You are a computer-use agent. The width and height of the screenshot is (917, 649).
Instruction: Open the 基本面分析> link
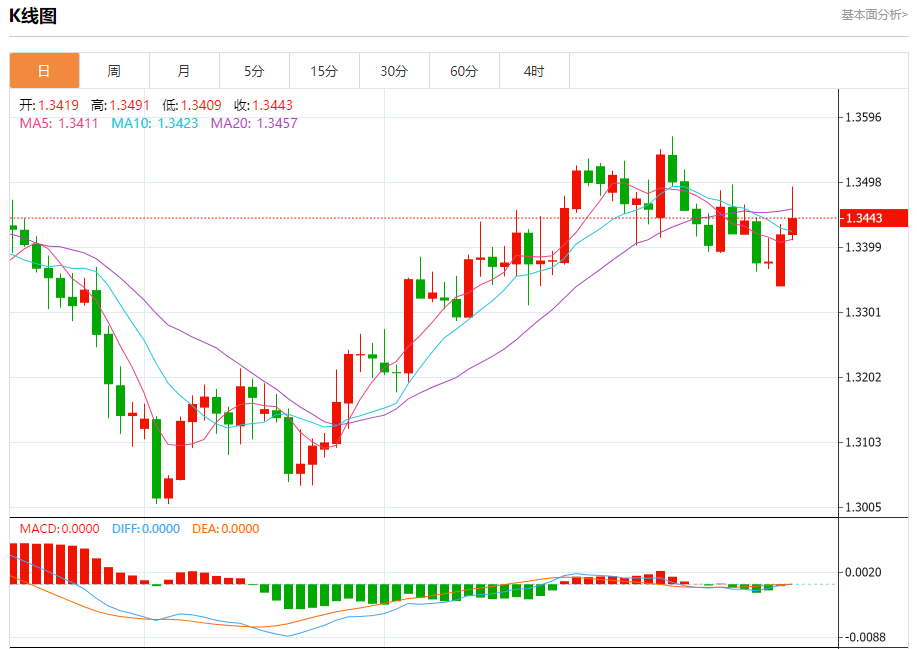[874, 15]
